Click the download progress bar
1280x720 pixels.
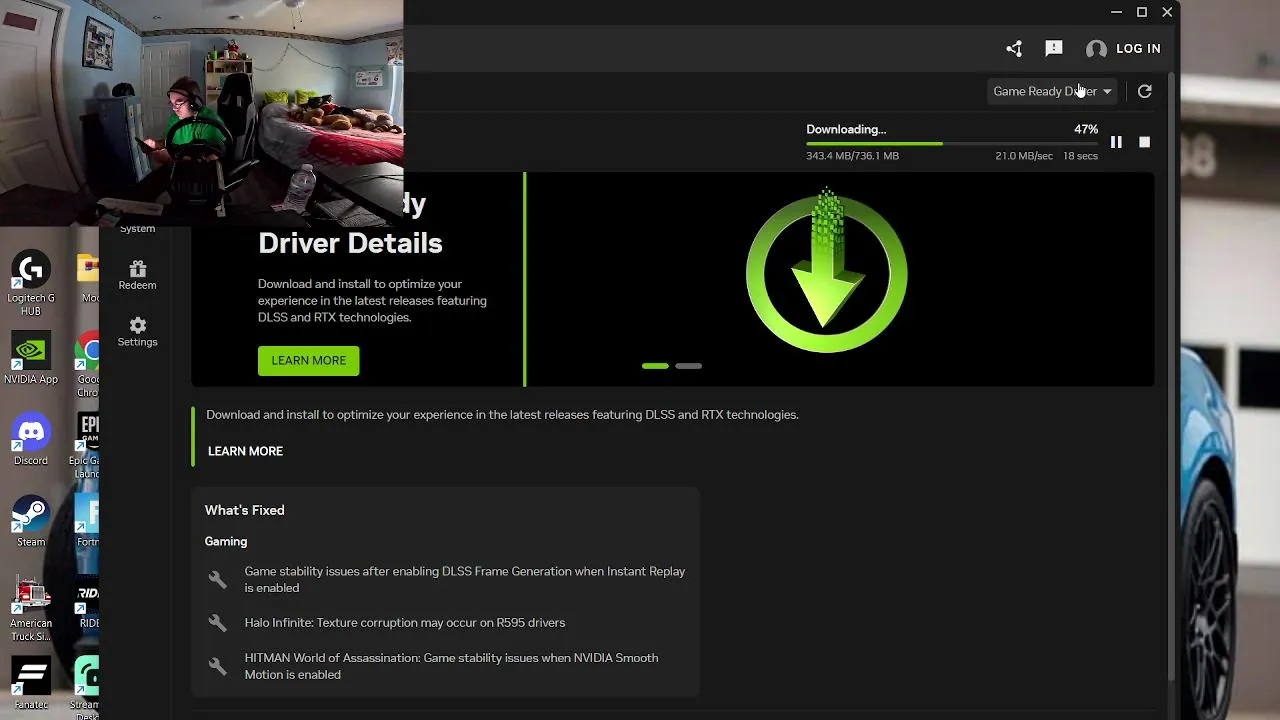pyautogui.click(x=951, y=144)
